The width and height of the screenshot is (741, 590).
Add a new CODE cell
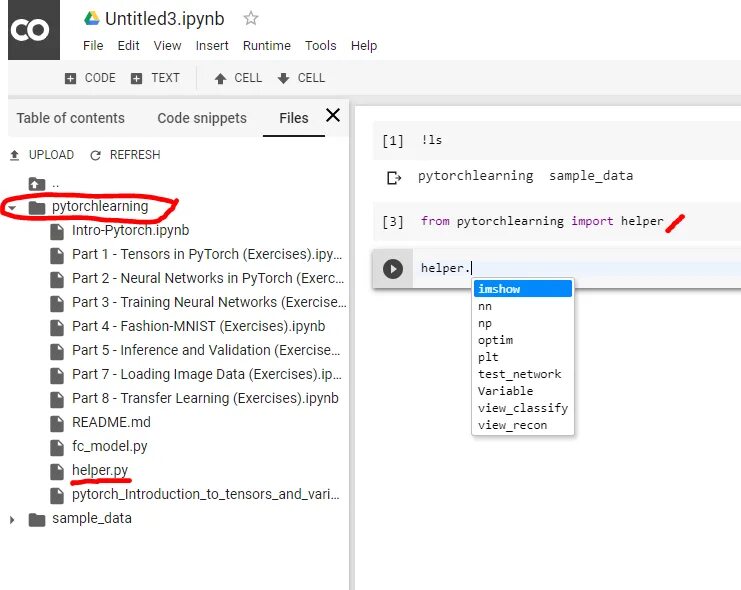coord(90,78)
